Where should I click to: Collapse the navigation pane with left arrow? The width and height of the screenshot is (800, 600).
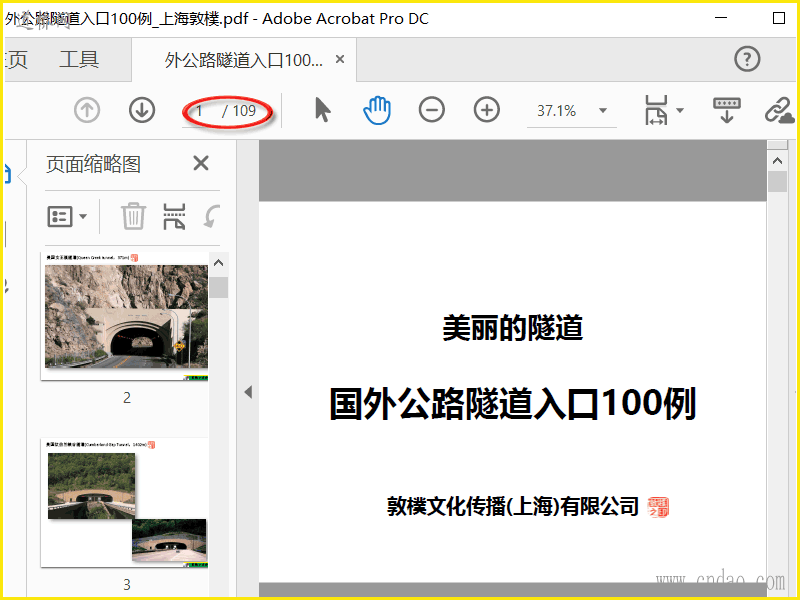[x=248, y=392]
